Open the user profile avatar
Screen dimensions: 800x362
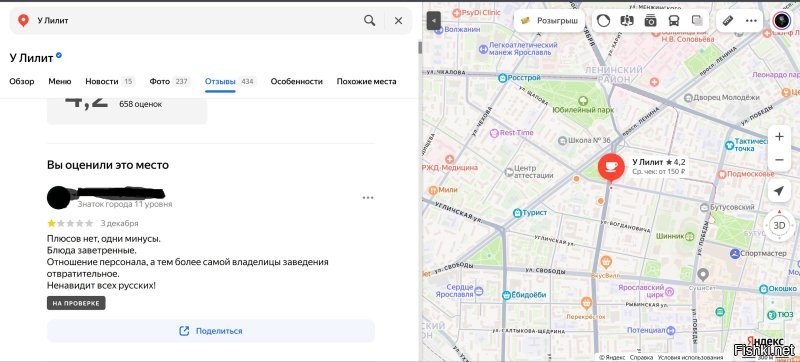pos(781,20)
